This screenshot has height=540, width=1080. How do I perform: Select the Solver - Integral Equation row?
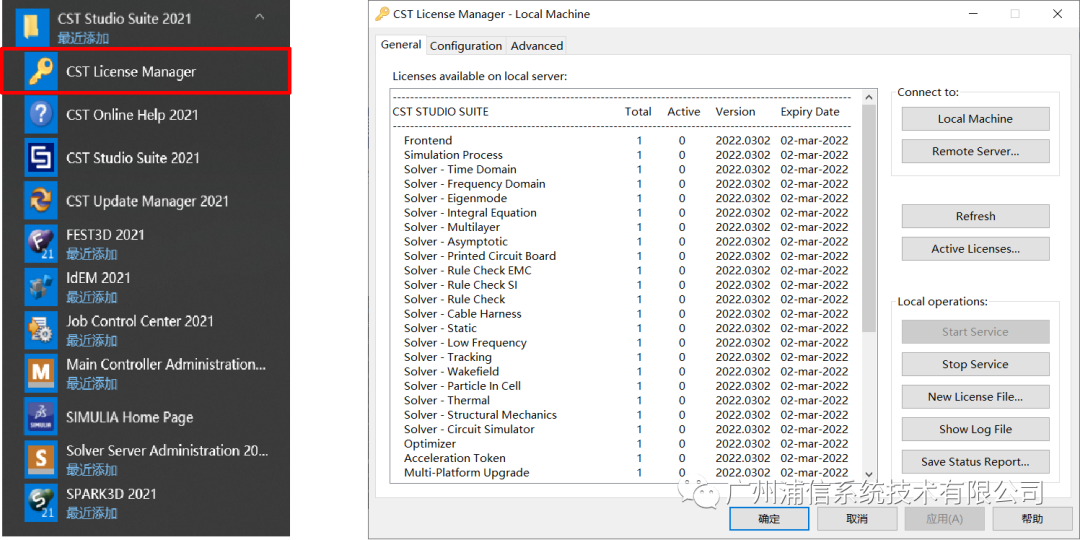tap(625, 213)
